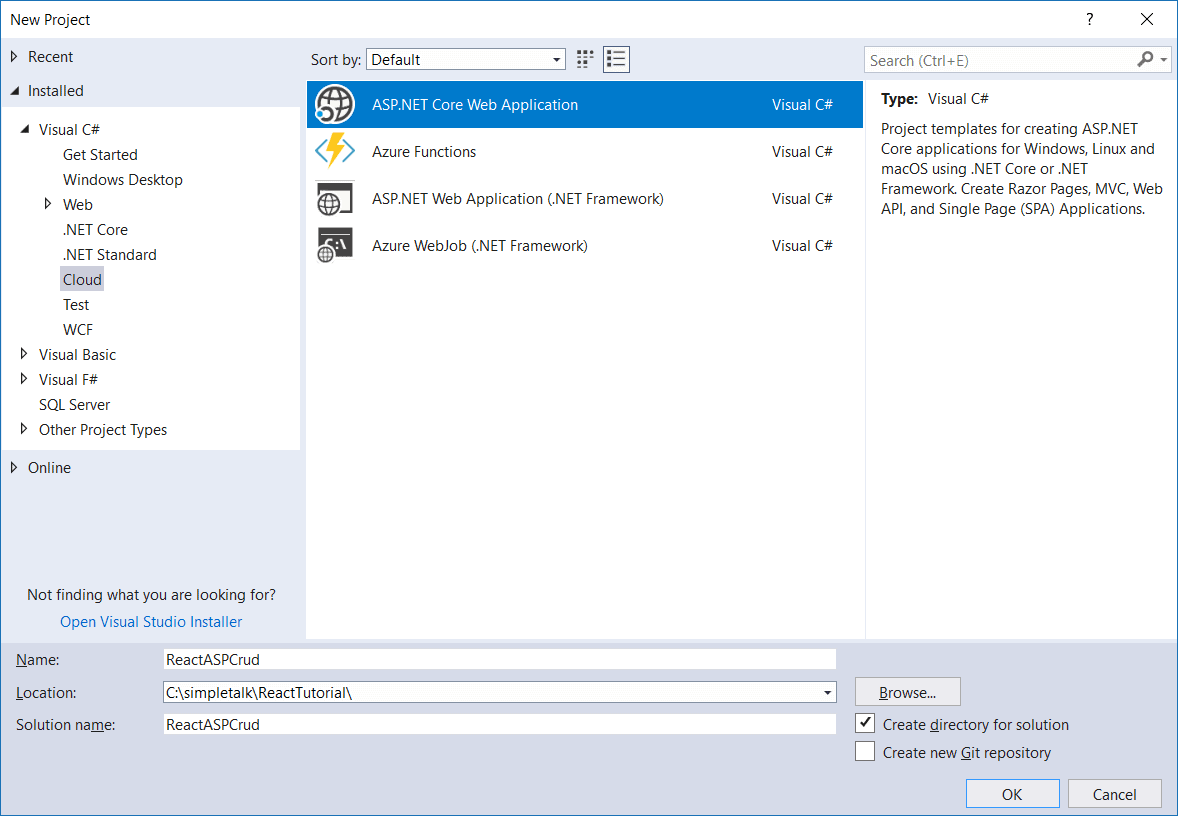This screenshot has height=816, width=1178.
Task: Click the Browse... button
Action: tap(908, 692)
